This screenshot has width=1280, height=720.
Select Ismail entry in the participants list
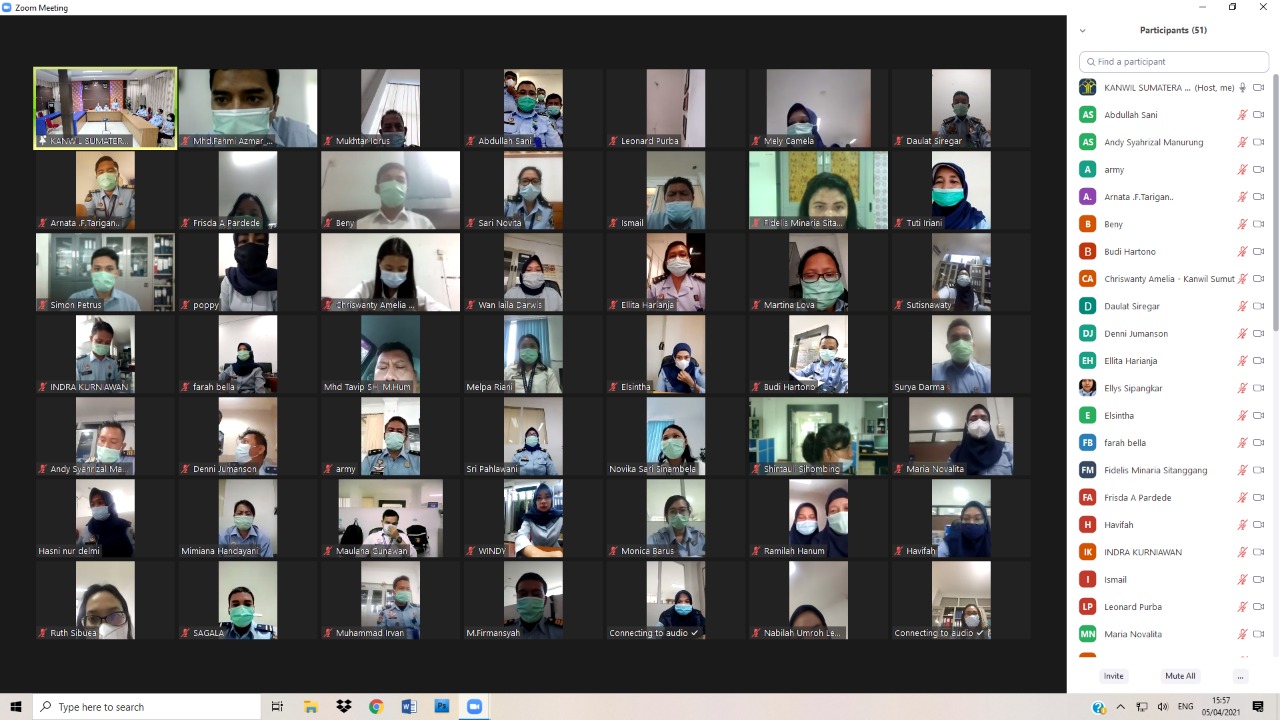click(1115, 580)
